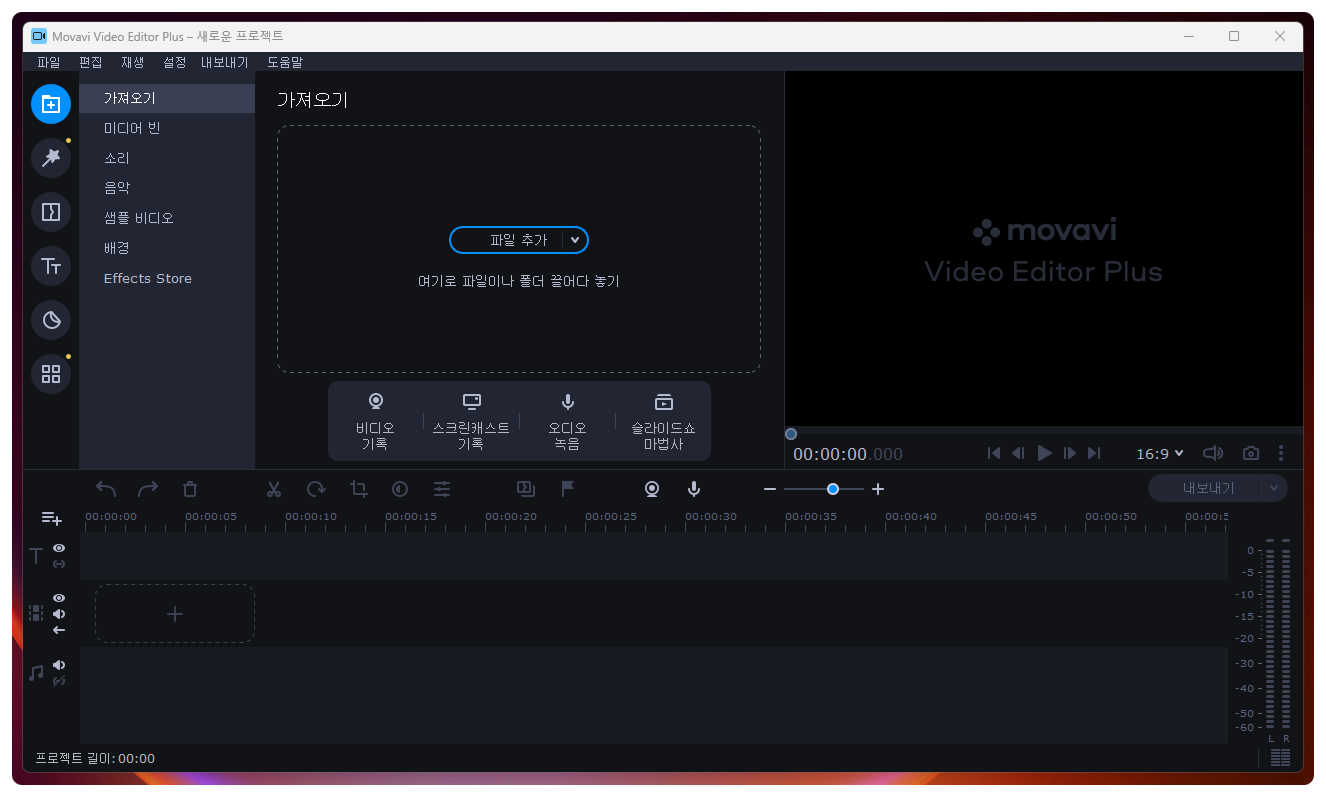
Task: Toggle the title track eye visibility
Action: pos(59,548)
